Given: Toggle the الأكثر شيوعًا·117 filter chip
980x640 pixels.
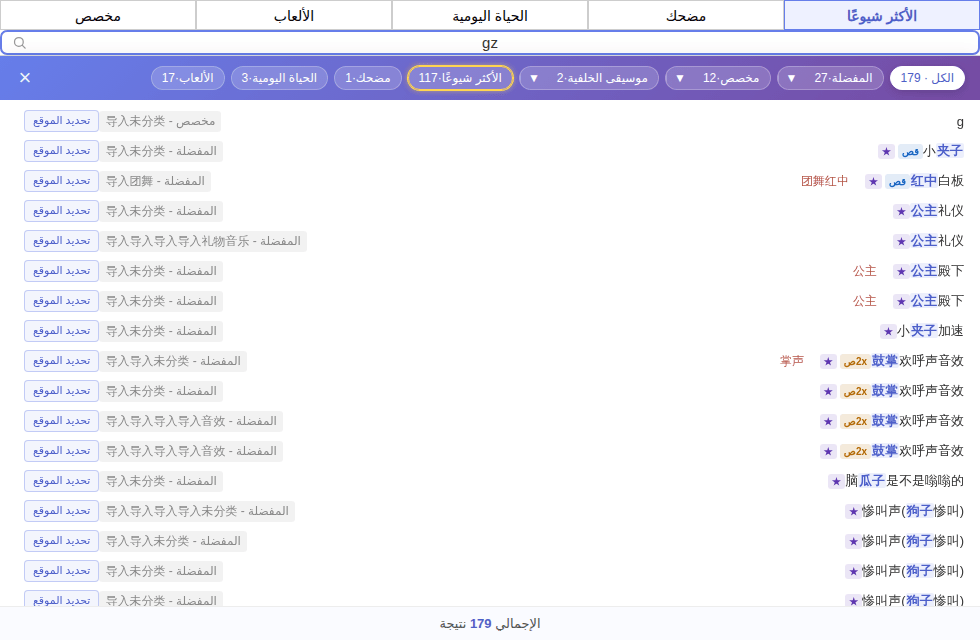Looking at the screenshot, I should 460,78.
